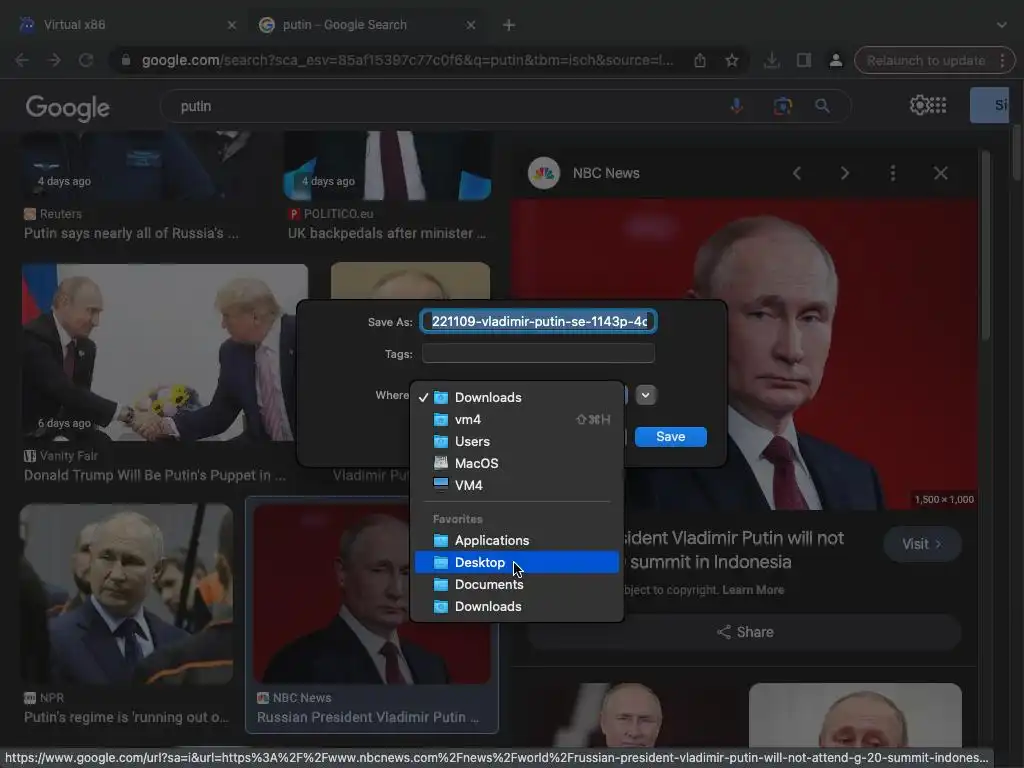
Task: Open Putin's regime NPR headline
Action: [x=126, y=717]
